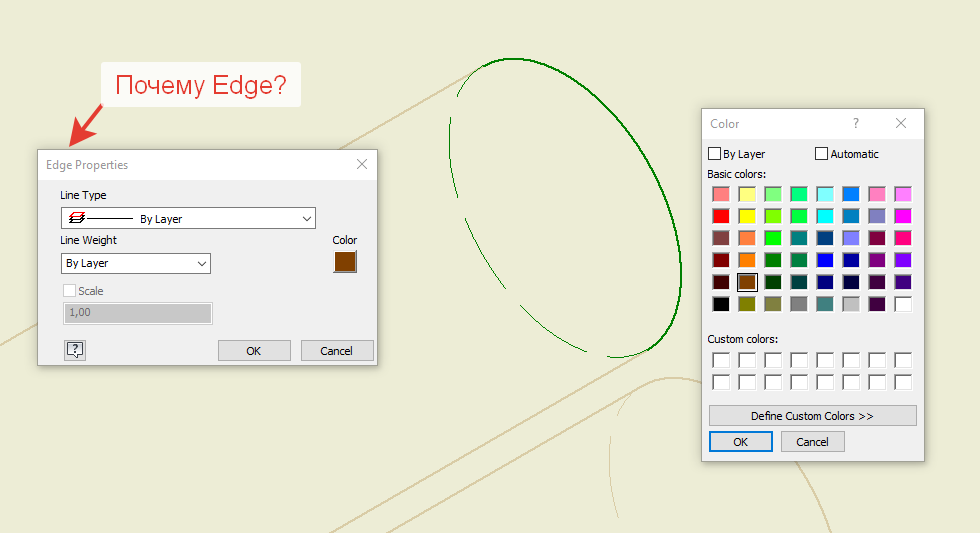Pick the light pink color in top row
Image resolution: width=980 pixels, height=533 pixels.
click(x=877, y=194)
